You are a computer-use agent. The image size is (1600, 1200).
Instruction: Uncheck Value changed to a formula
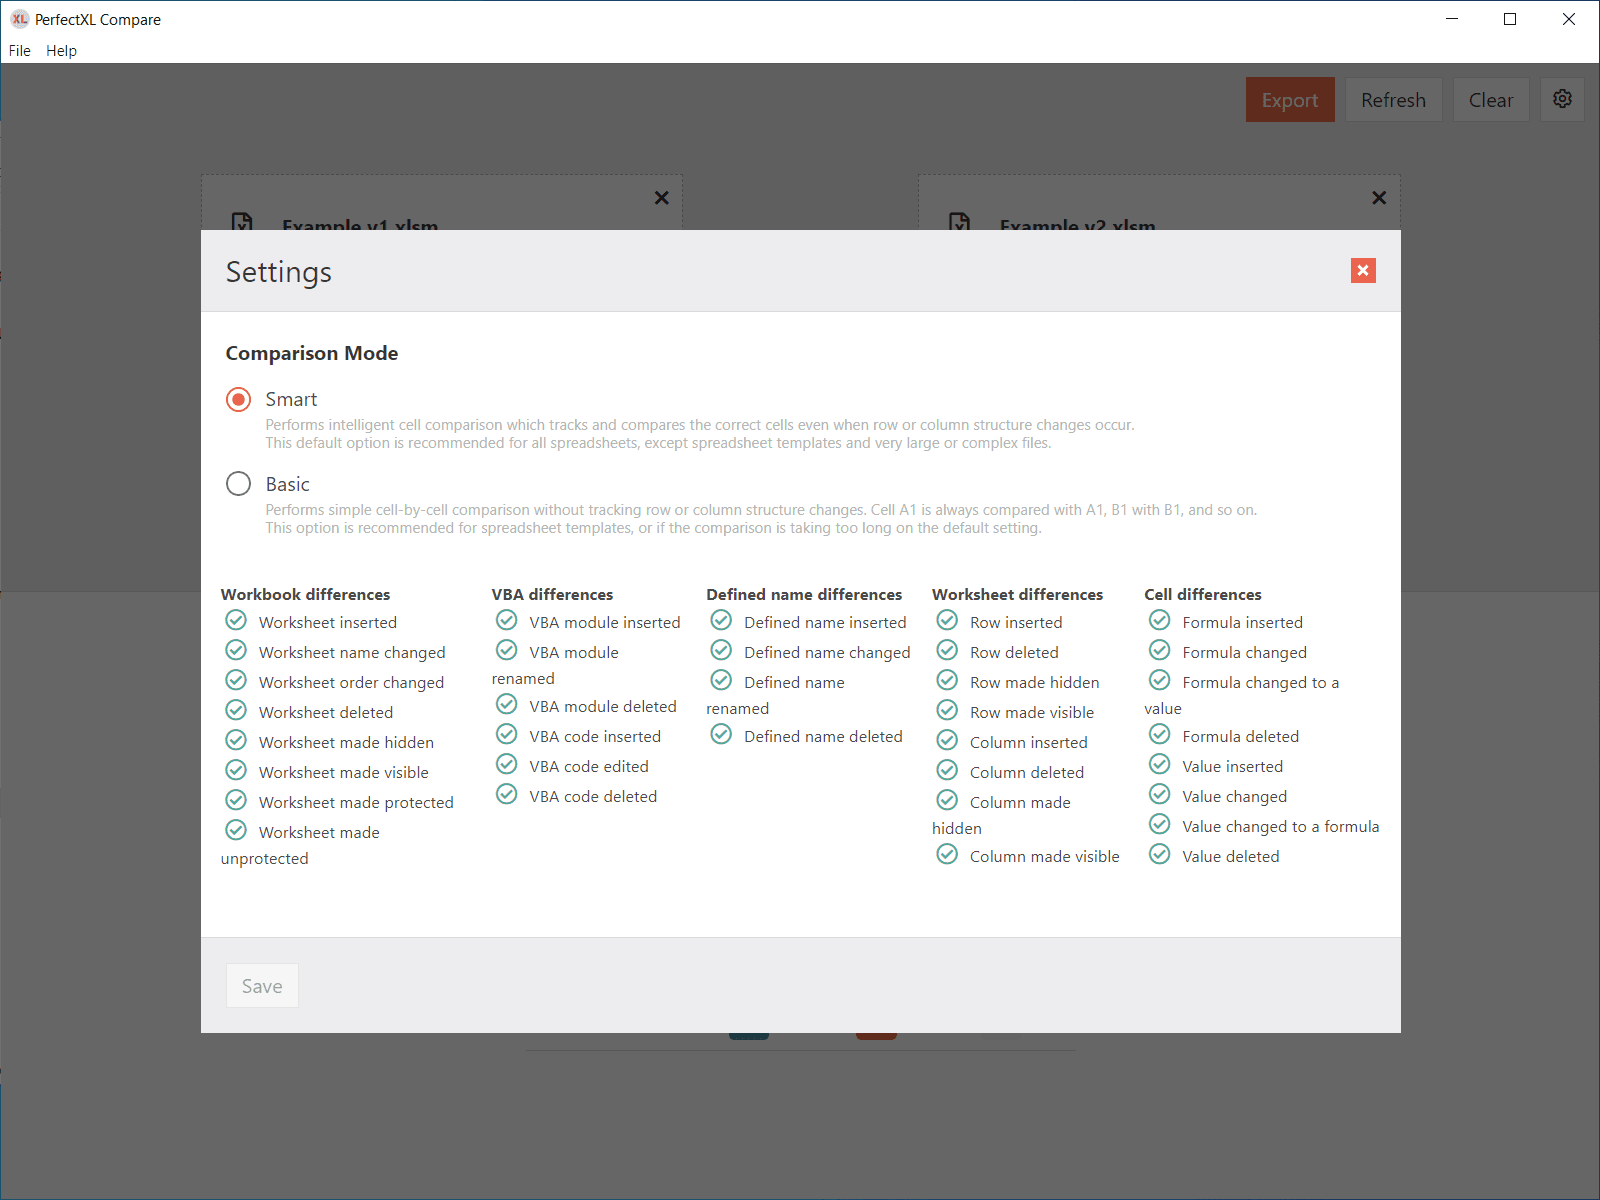1159,825
